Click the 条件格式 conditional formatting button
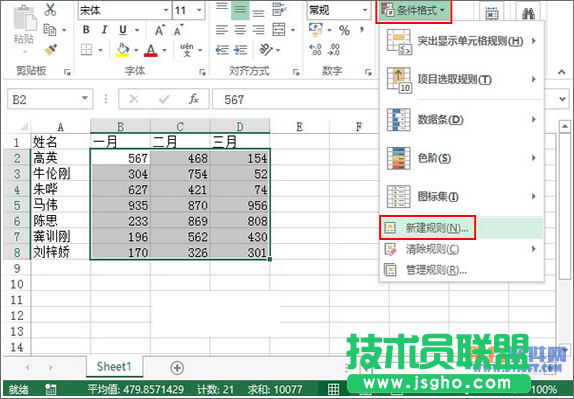 coord(414,11)
